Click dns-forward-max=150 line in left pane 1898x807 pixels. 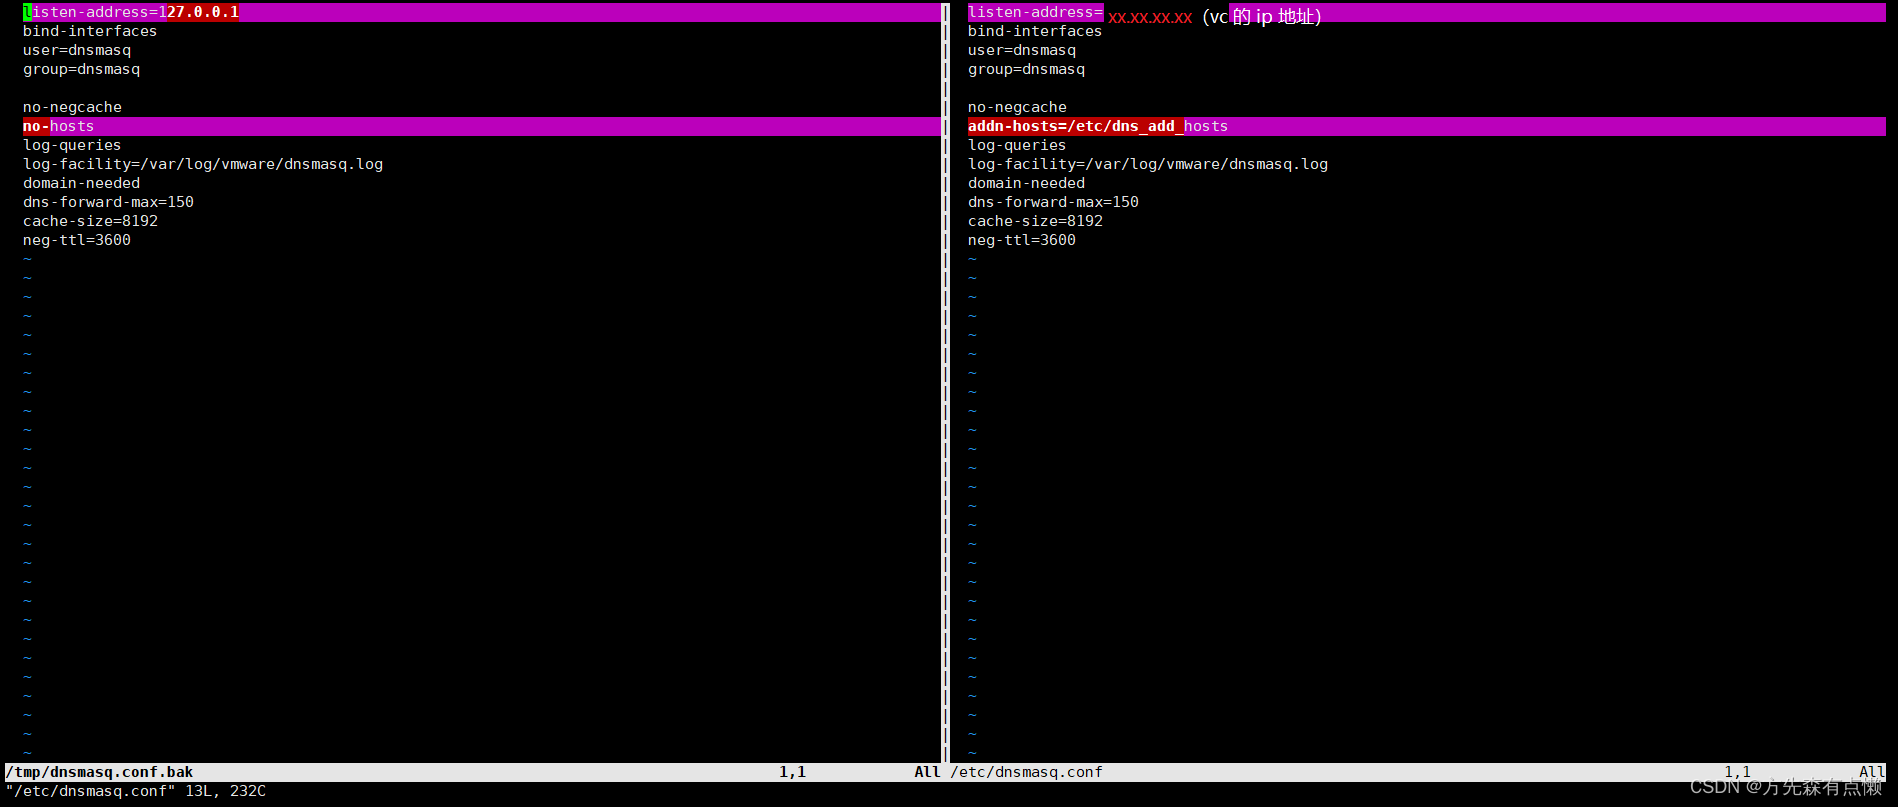pos(109,202)
